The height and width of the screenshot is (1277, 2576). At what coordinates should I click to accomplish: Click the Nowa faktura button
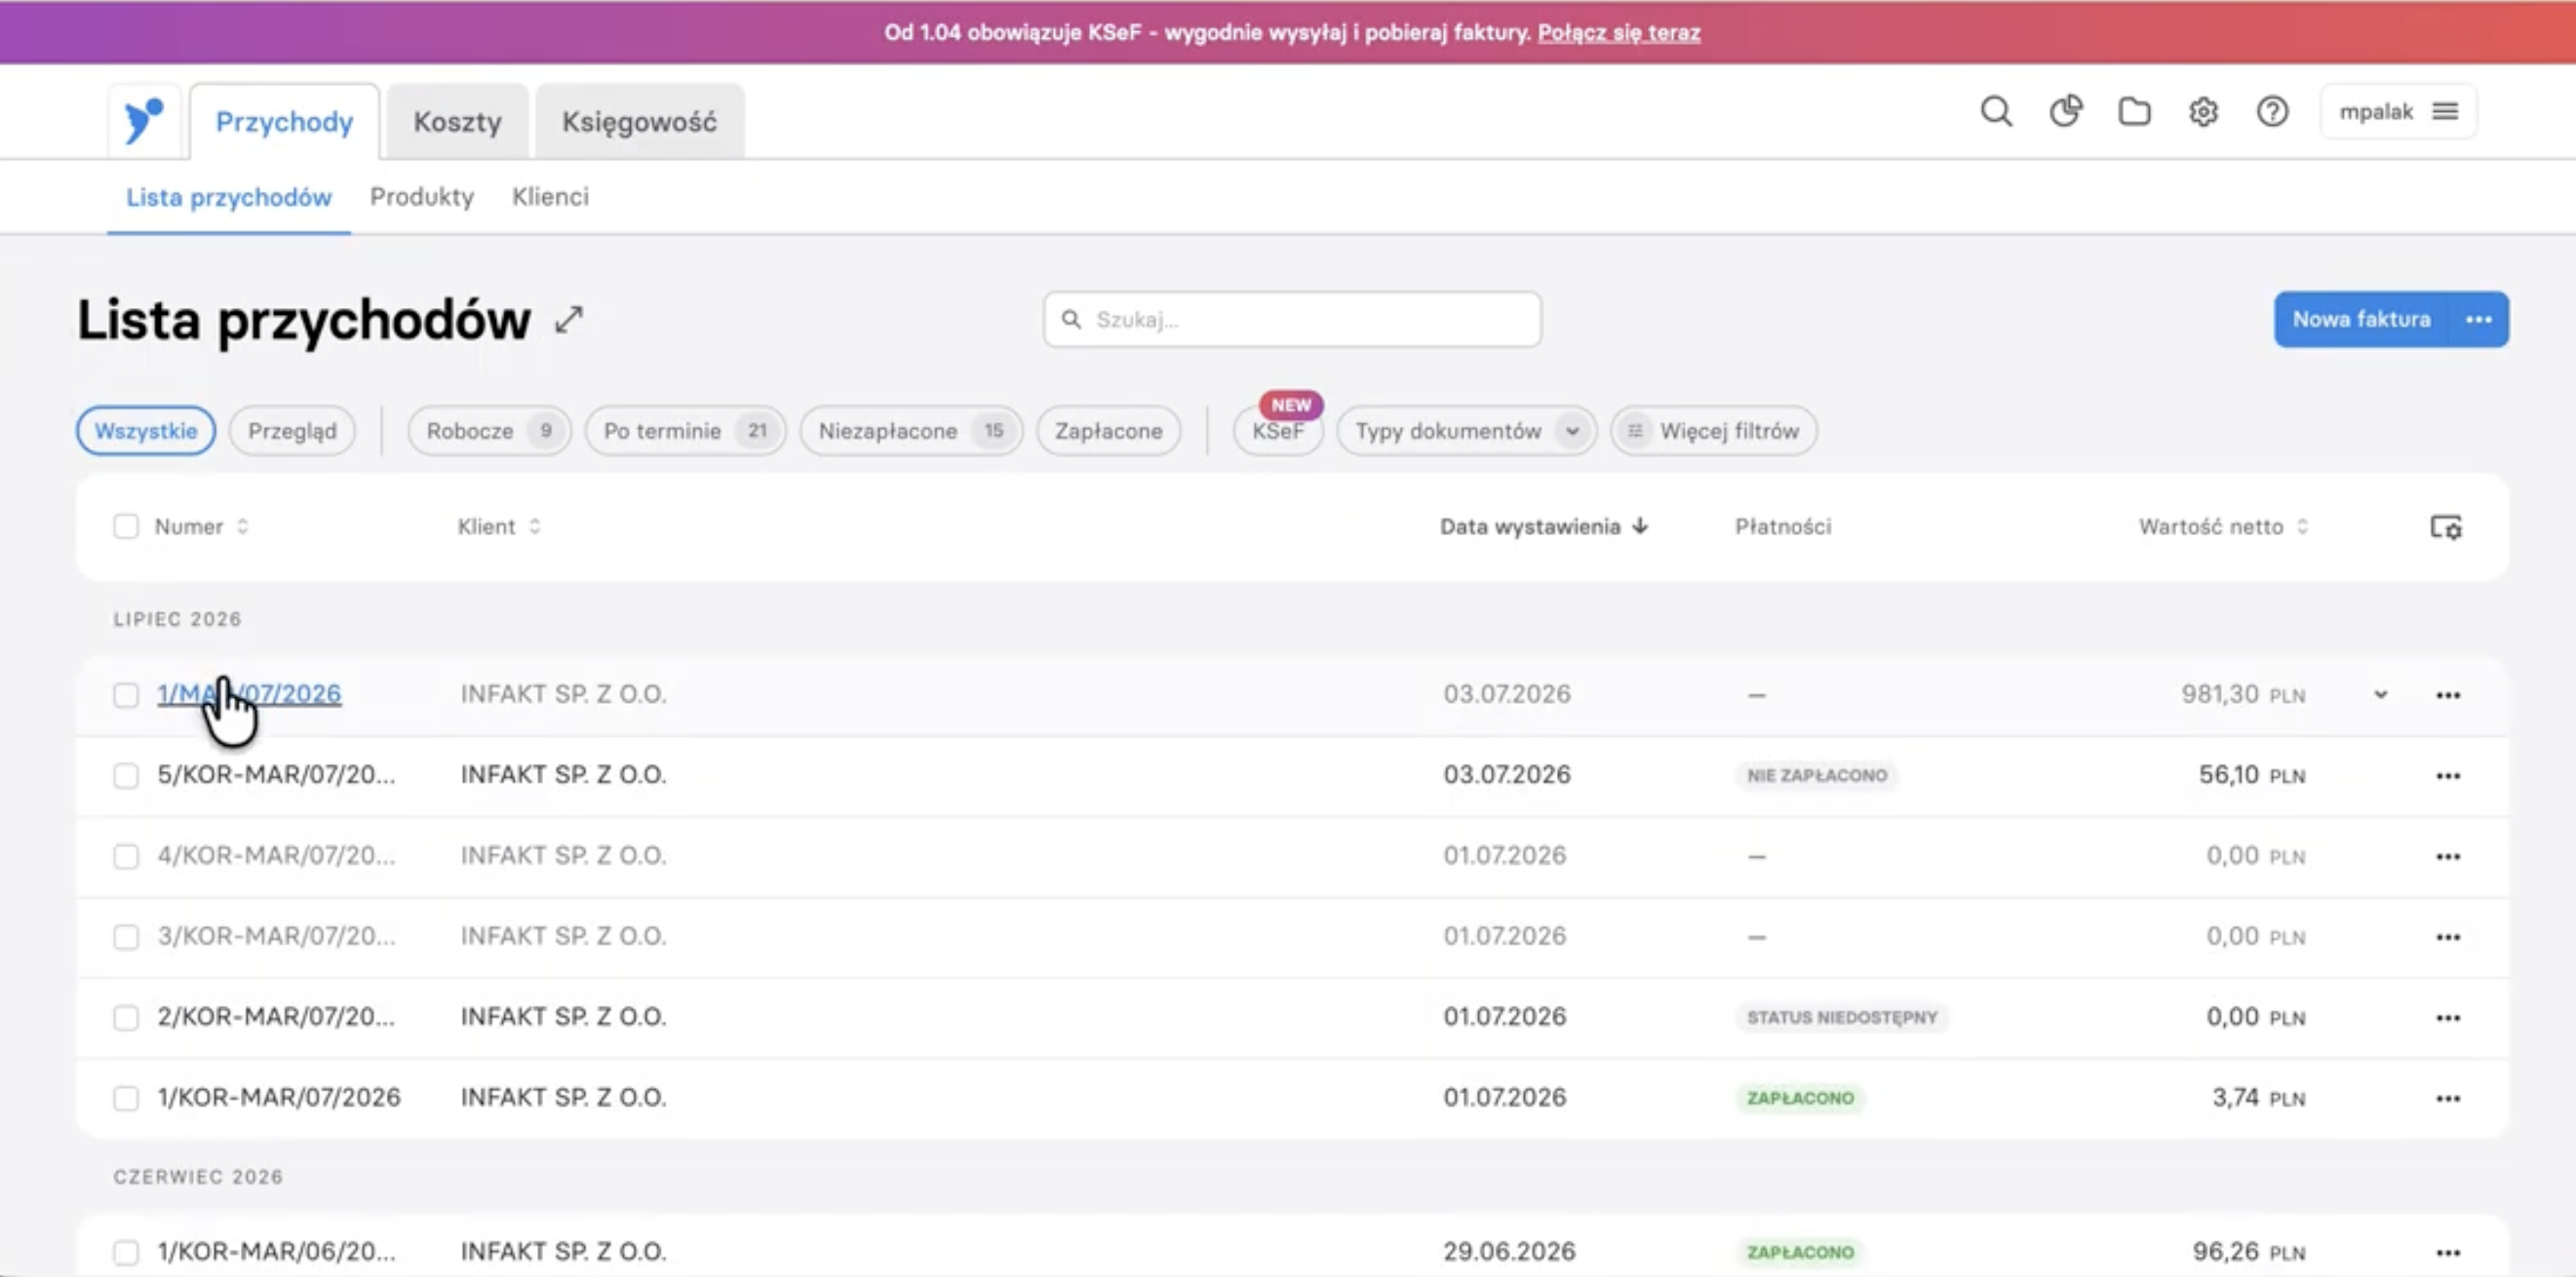2361,320
